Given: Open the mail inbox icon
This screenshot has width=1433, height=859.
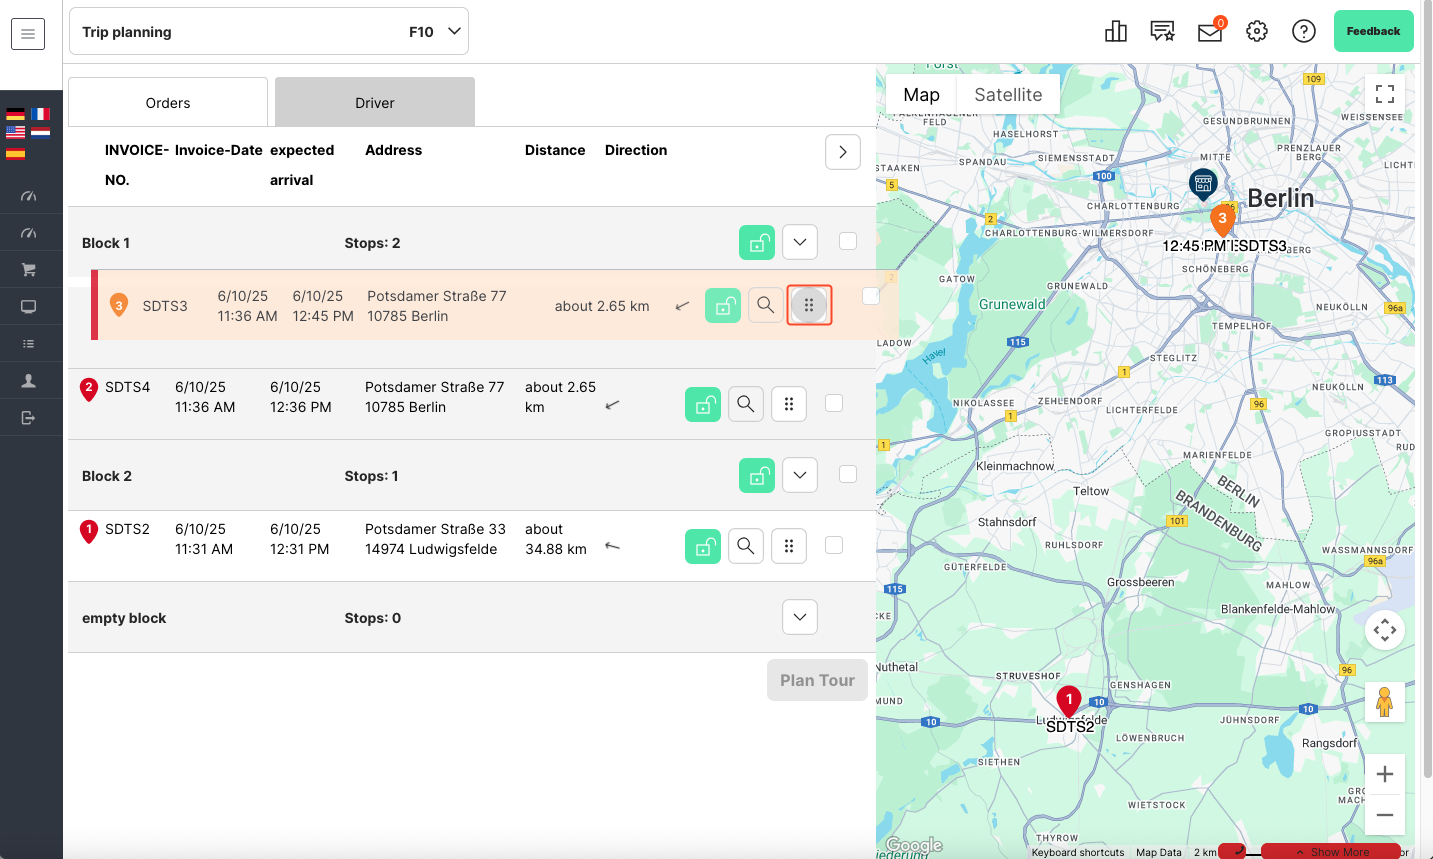Looking at the screenshot, I should (x=1210, y=32).
